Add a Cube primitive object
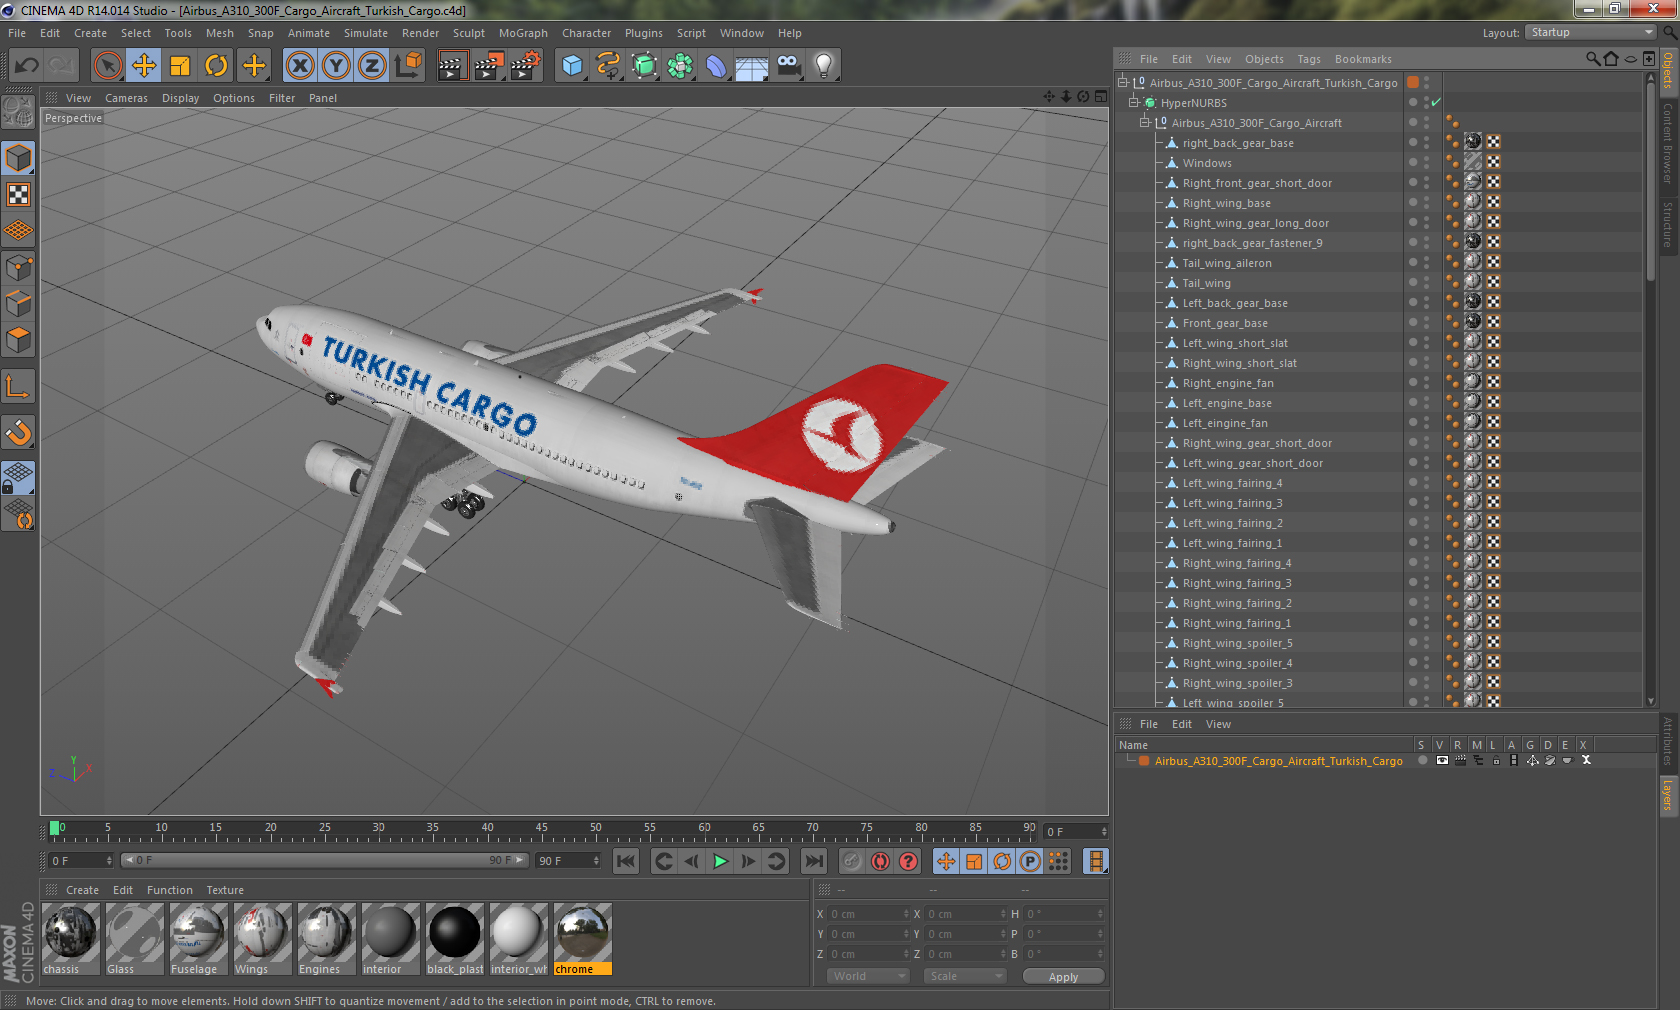 572,66
